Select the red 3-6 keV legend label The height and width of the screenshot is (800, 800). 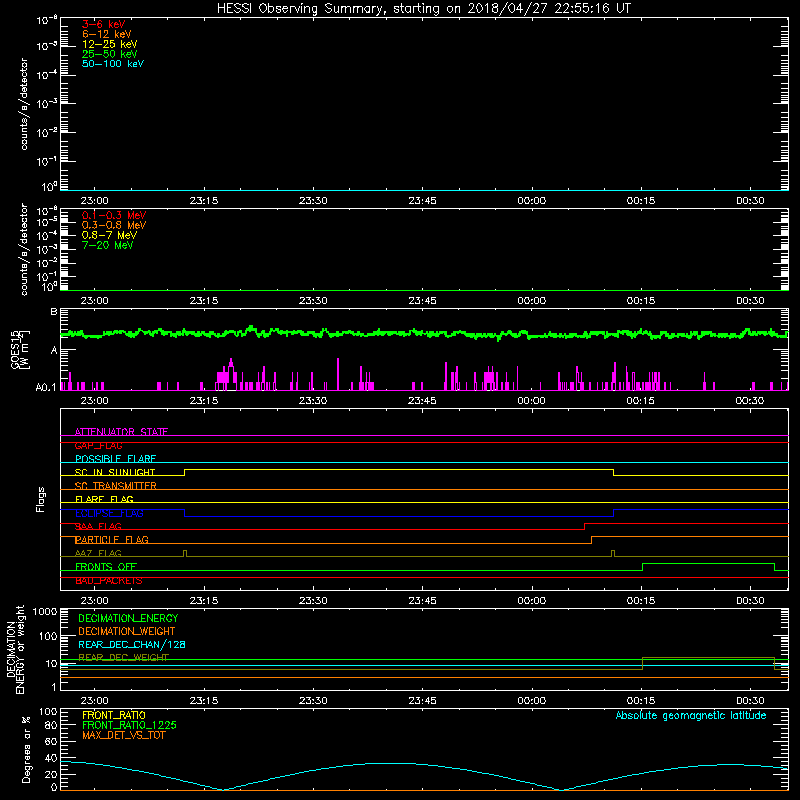pos(104,24)
